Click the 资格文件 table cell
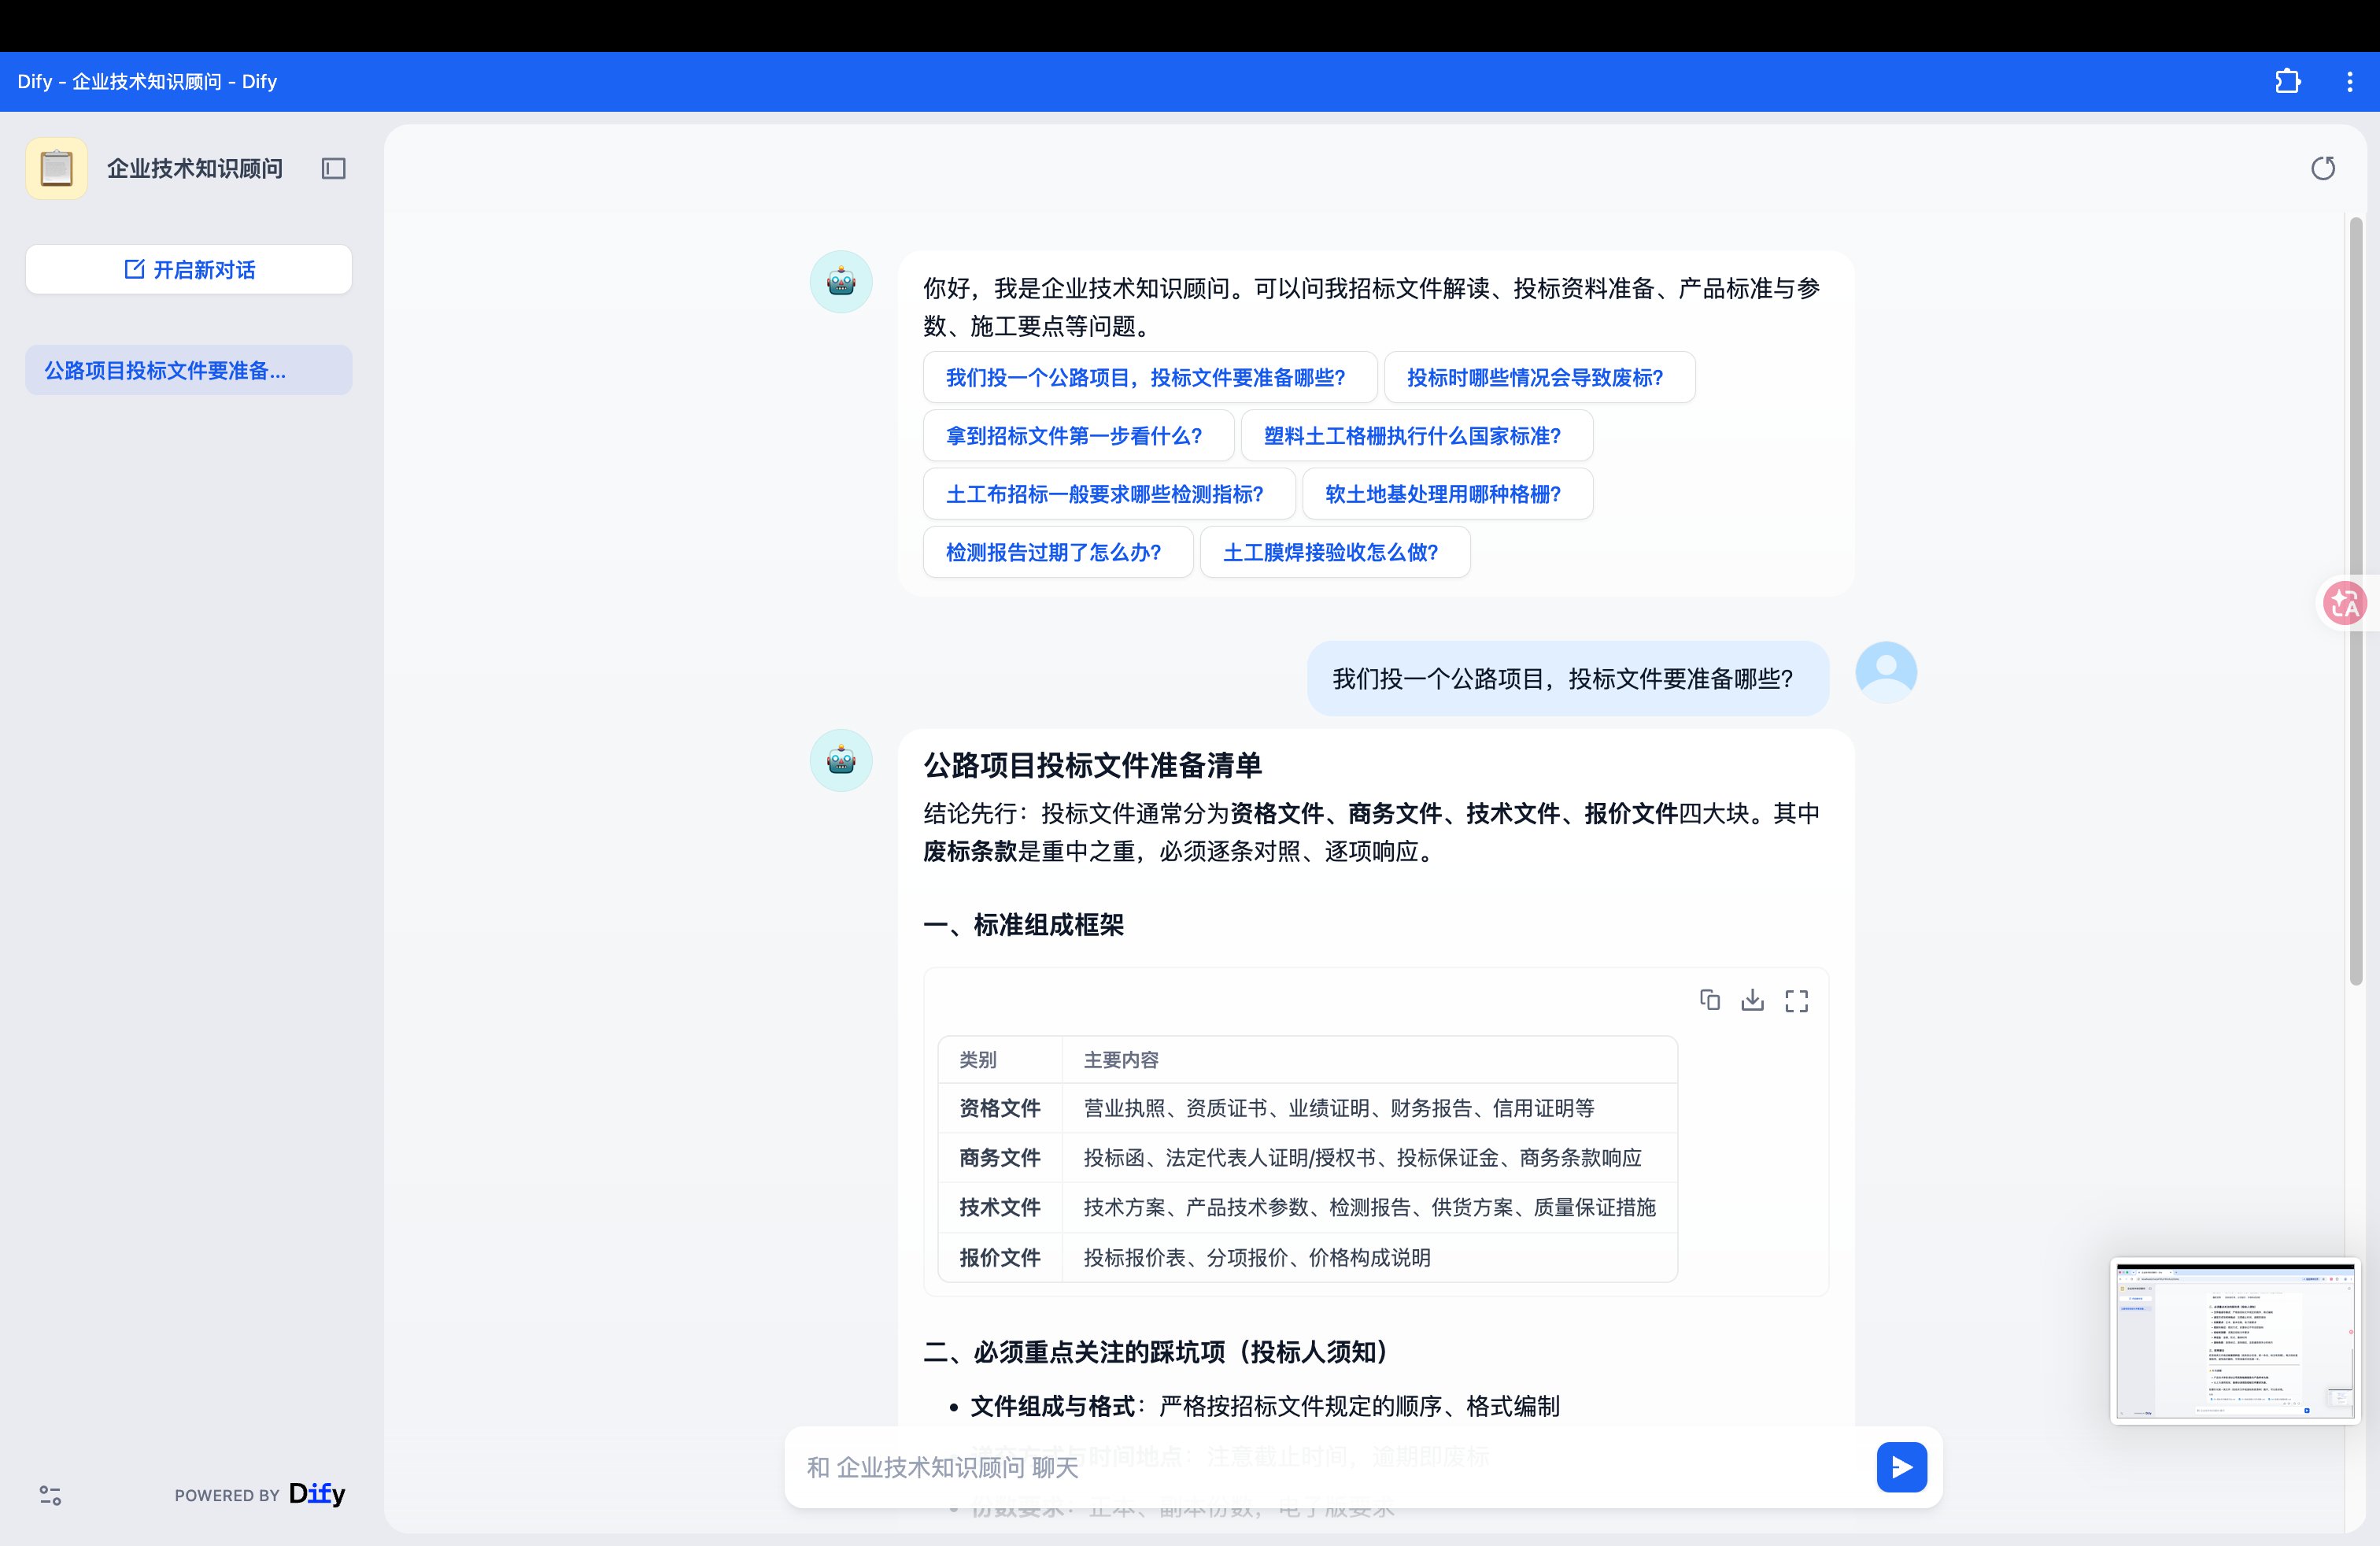The height and width of the screenshot is (1546, 2380). click(x=1000, y=1108)
